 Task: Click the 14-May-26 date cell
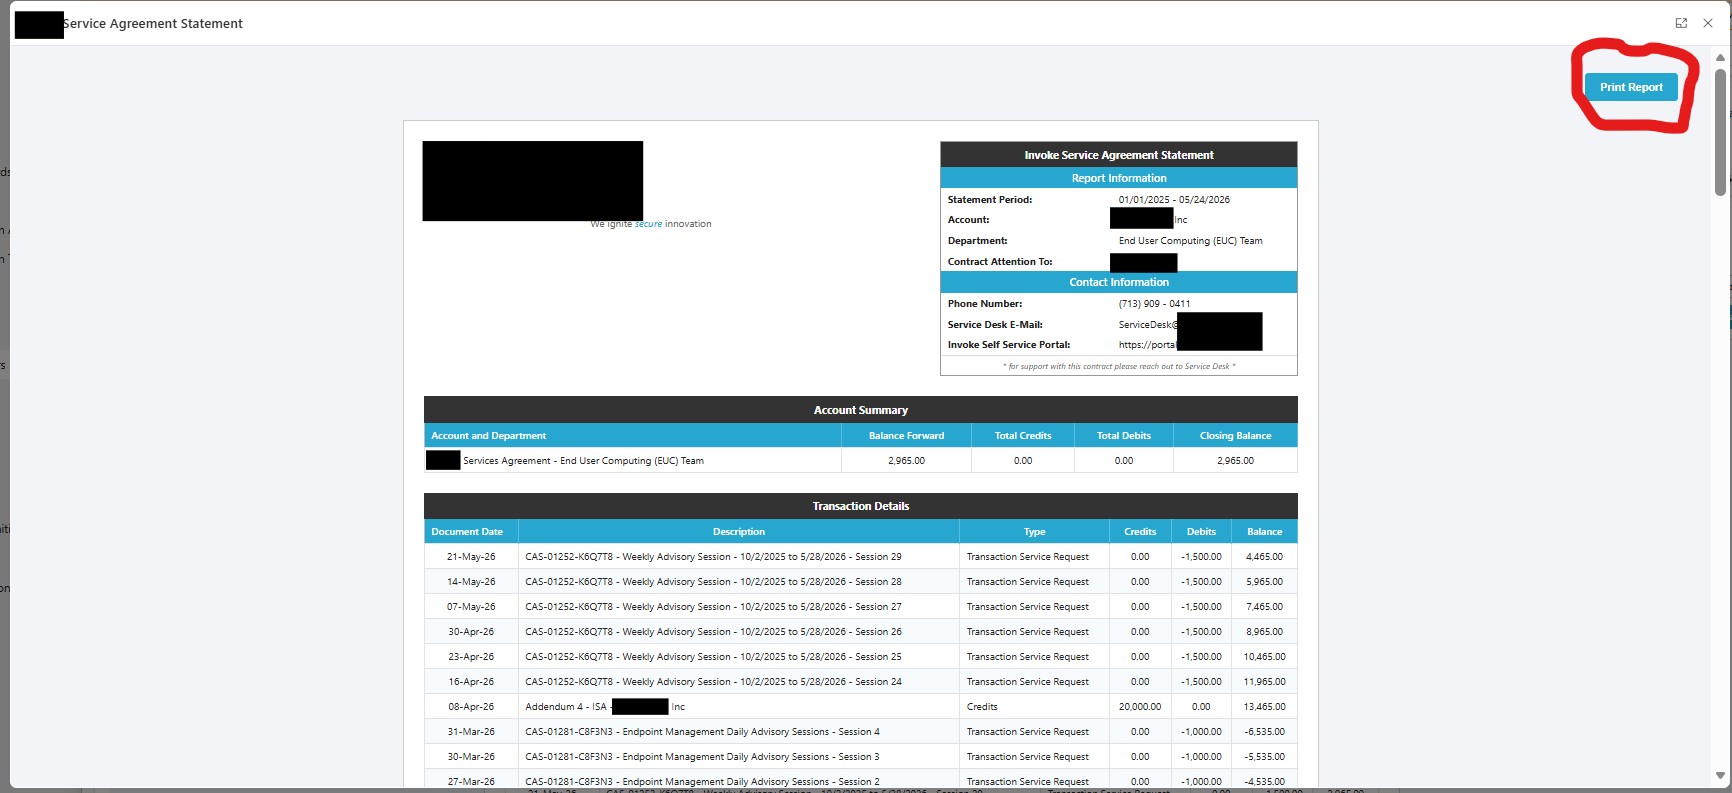click(470, 582)
